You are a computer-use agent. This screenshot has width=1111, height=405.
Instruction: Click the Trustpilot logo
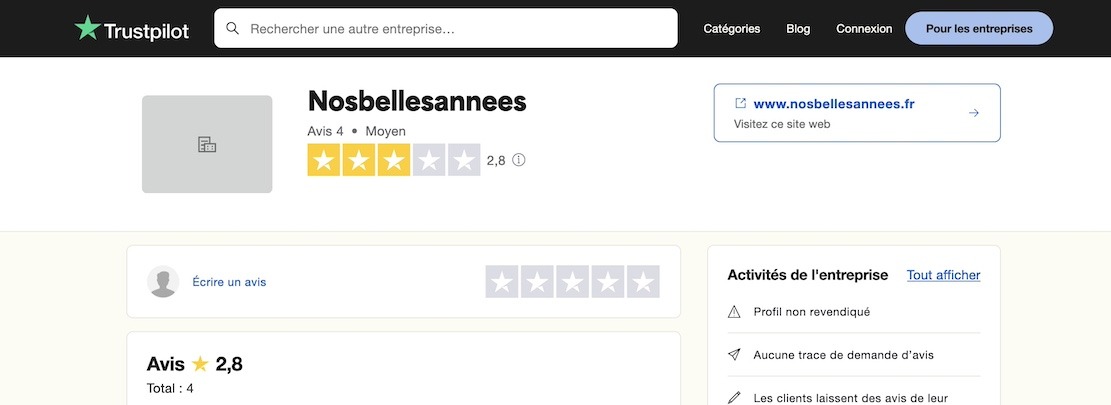131,29
